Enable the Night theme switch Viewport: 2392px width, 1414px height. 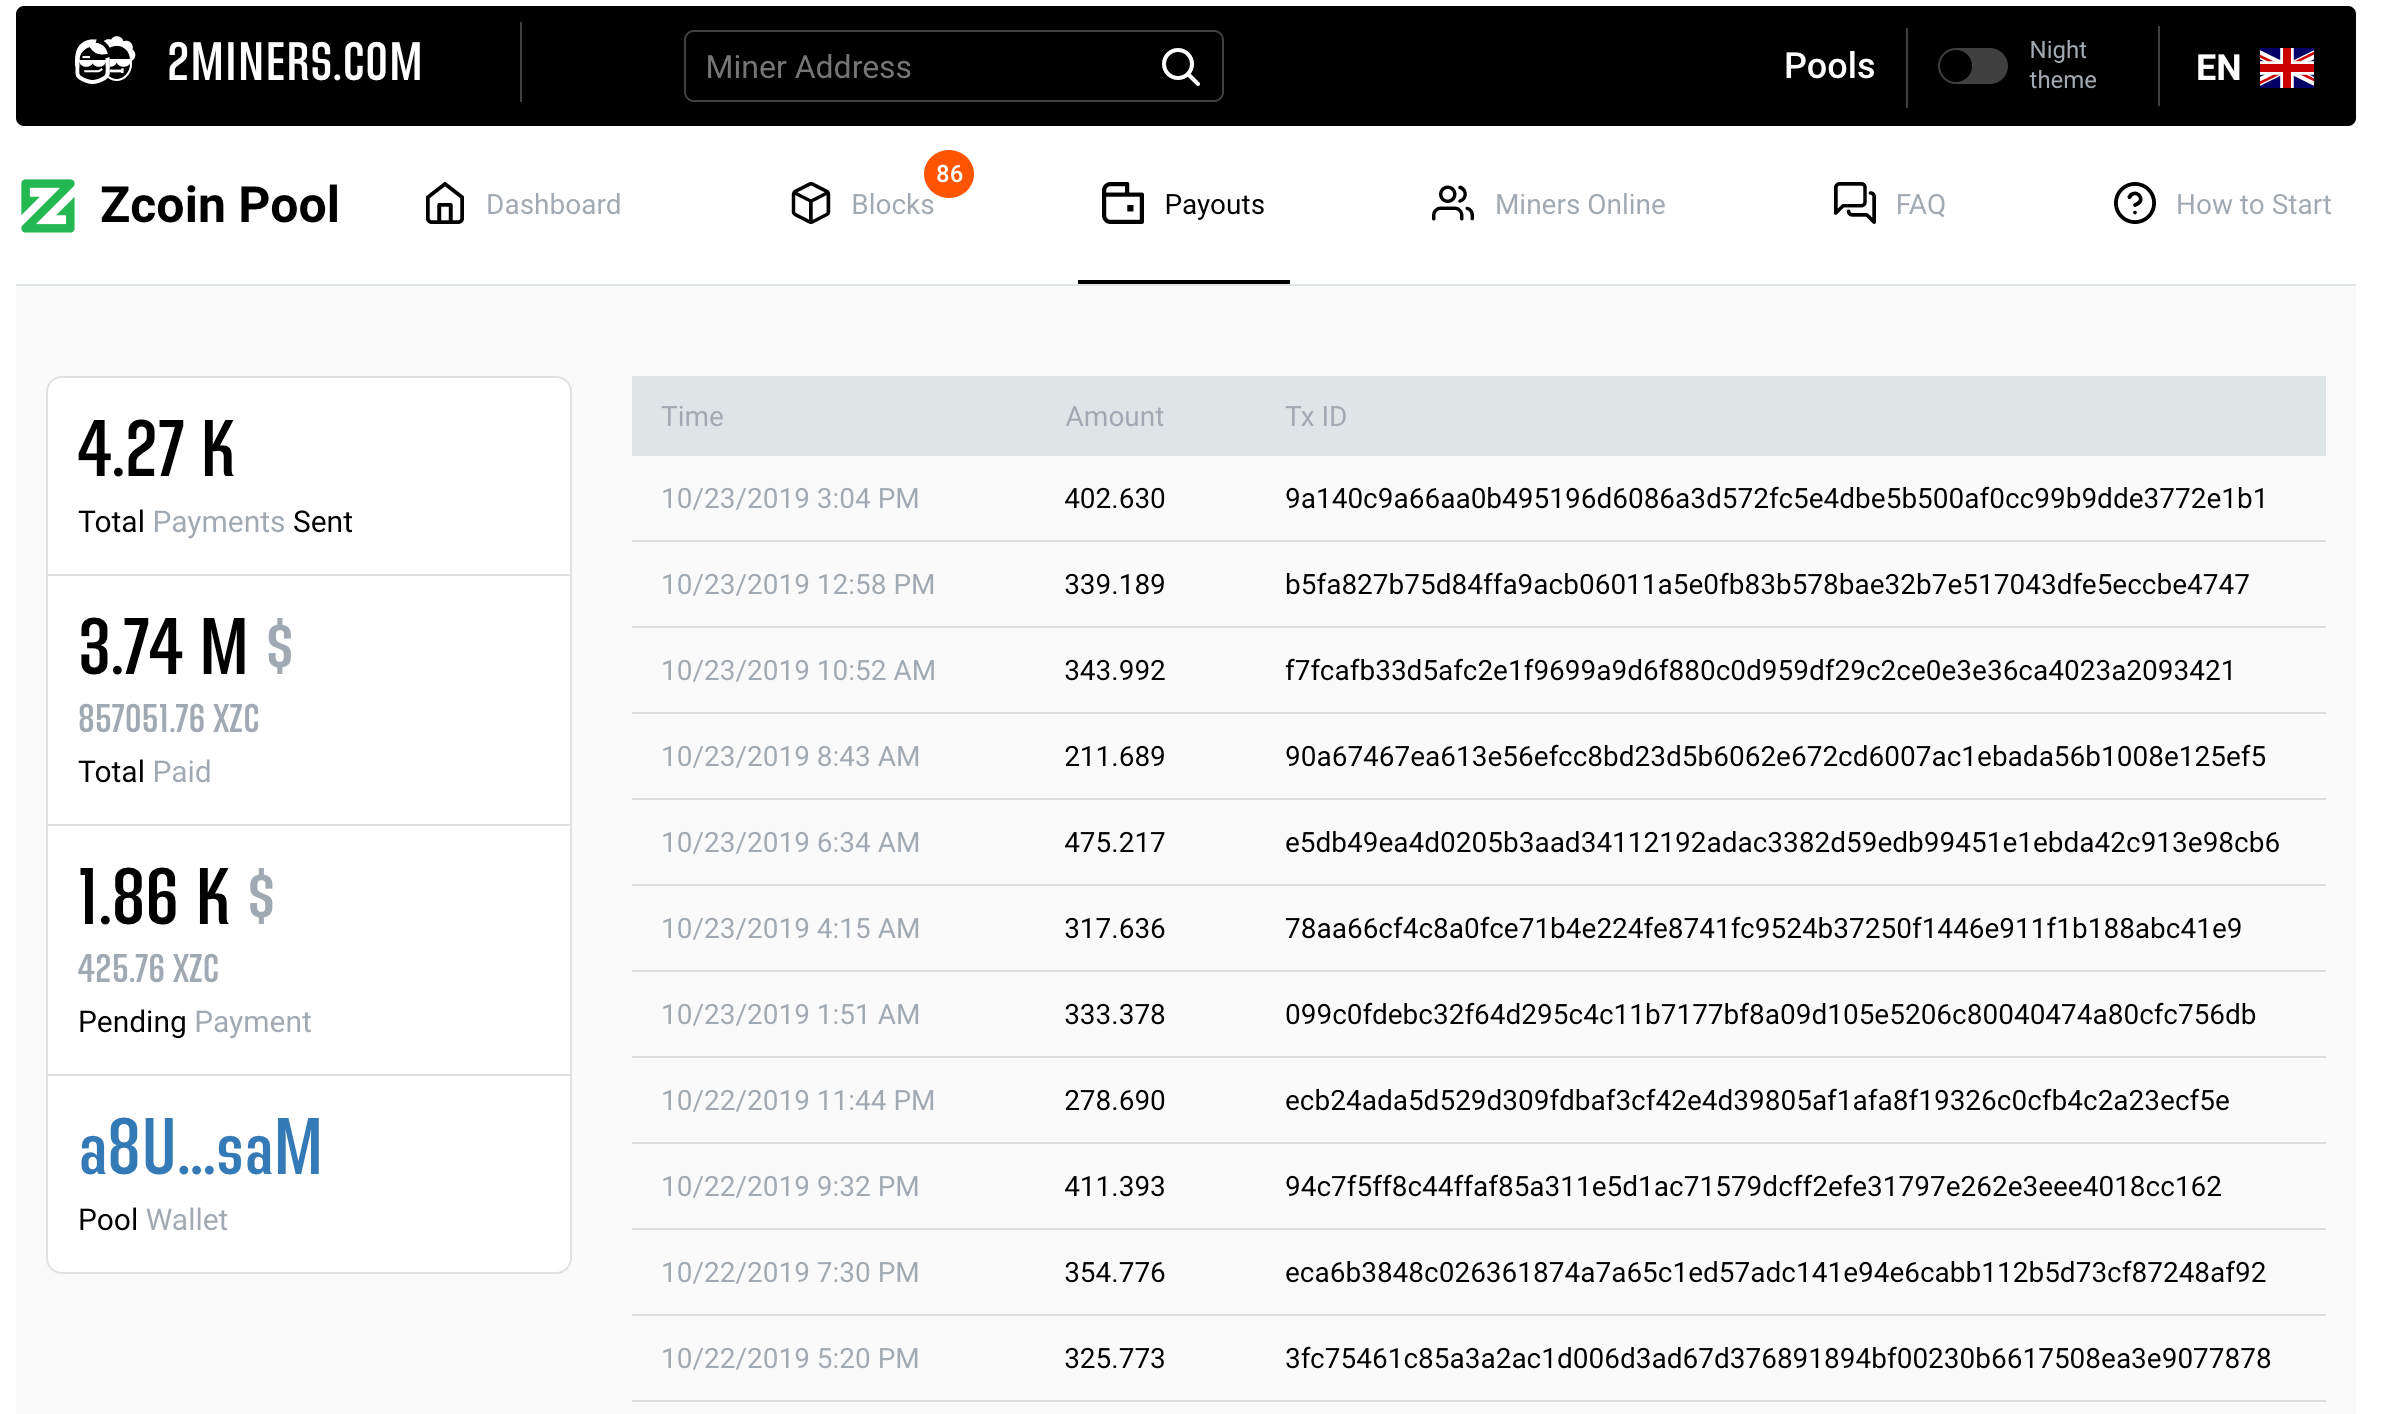pyautogui.click(x=1971, y=67)
